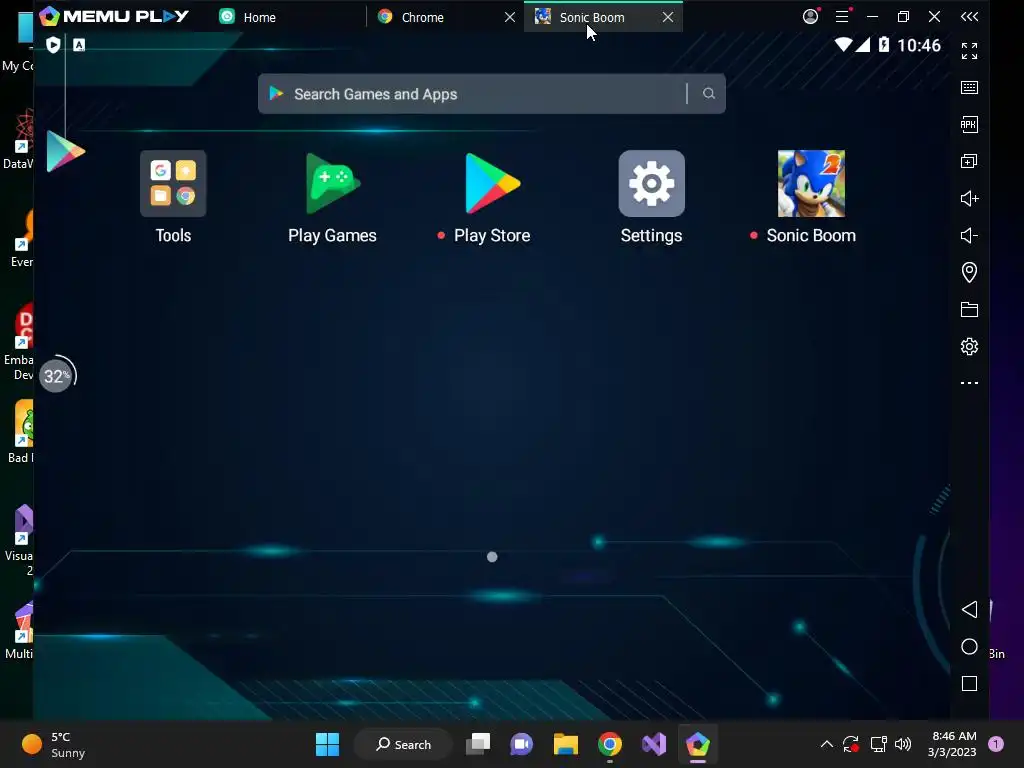Tap the Android recent apps square button
1024x768 pixels.
969,684
